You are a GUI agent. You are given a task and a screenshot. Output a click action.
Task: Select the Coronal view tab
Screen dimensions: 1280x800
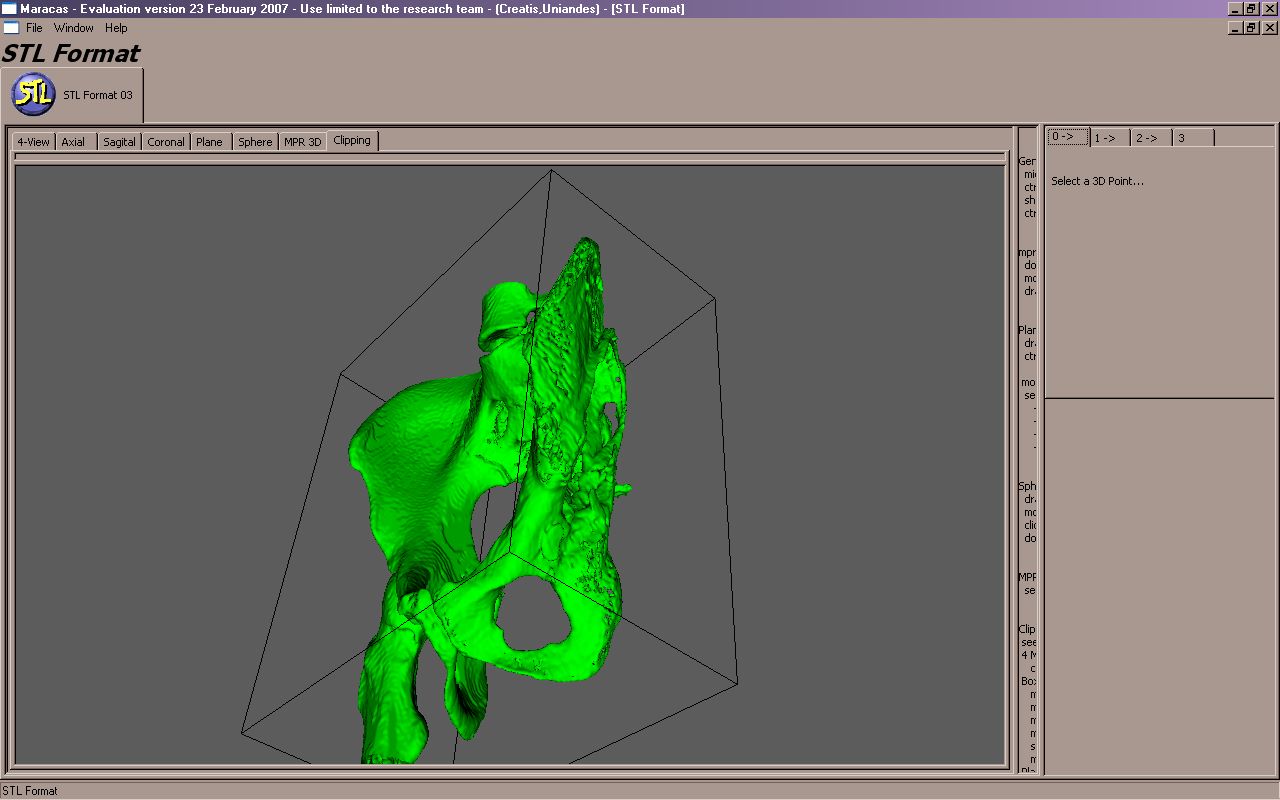(x=166, y=142)
